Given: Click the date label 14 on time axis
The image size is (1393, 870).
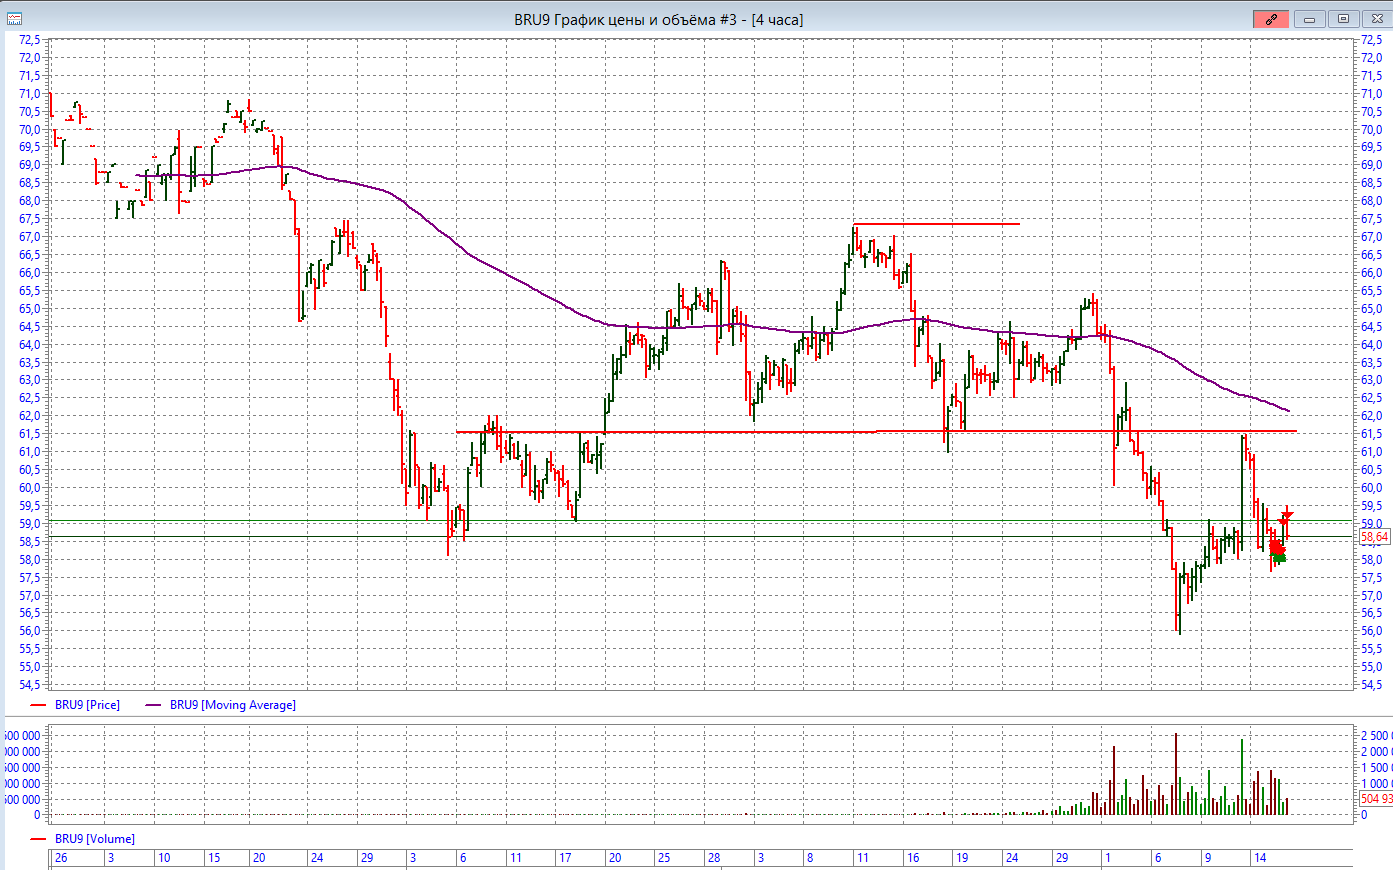Looking at the screenshot, I should [1260, 858].
